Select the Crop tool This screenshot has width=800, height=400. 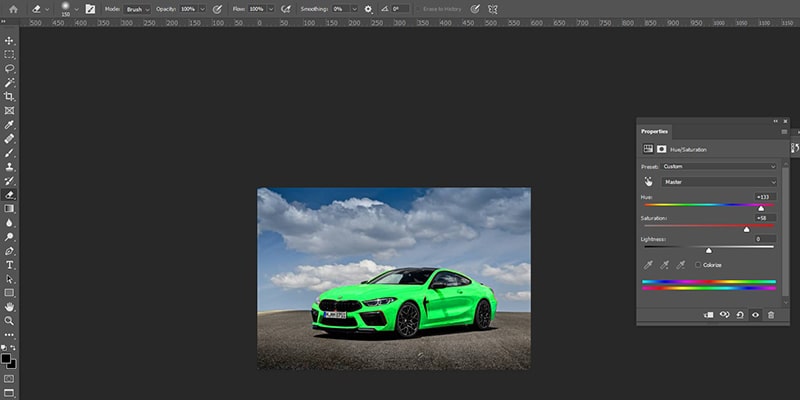tap(9, 96)
